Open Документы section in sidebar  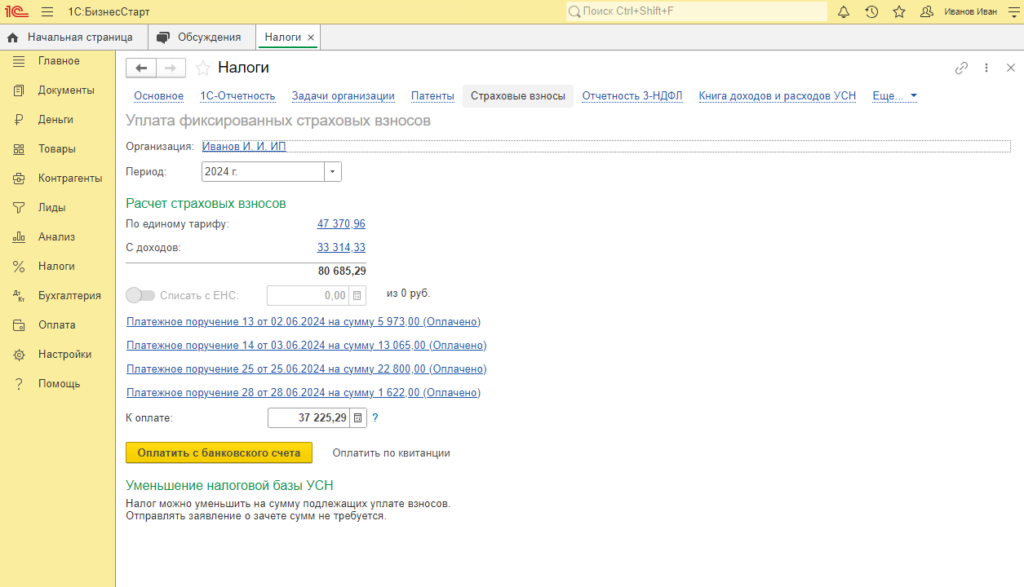click(57, 90)
